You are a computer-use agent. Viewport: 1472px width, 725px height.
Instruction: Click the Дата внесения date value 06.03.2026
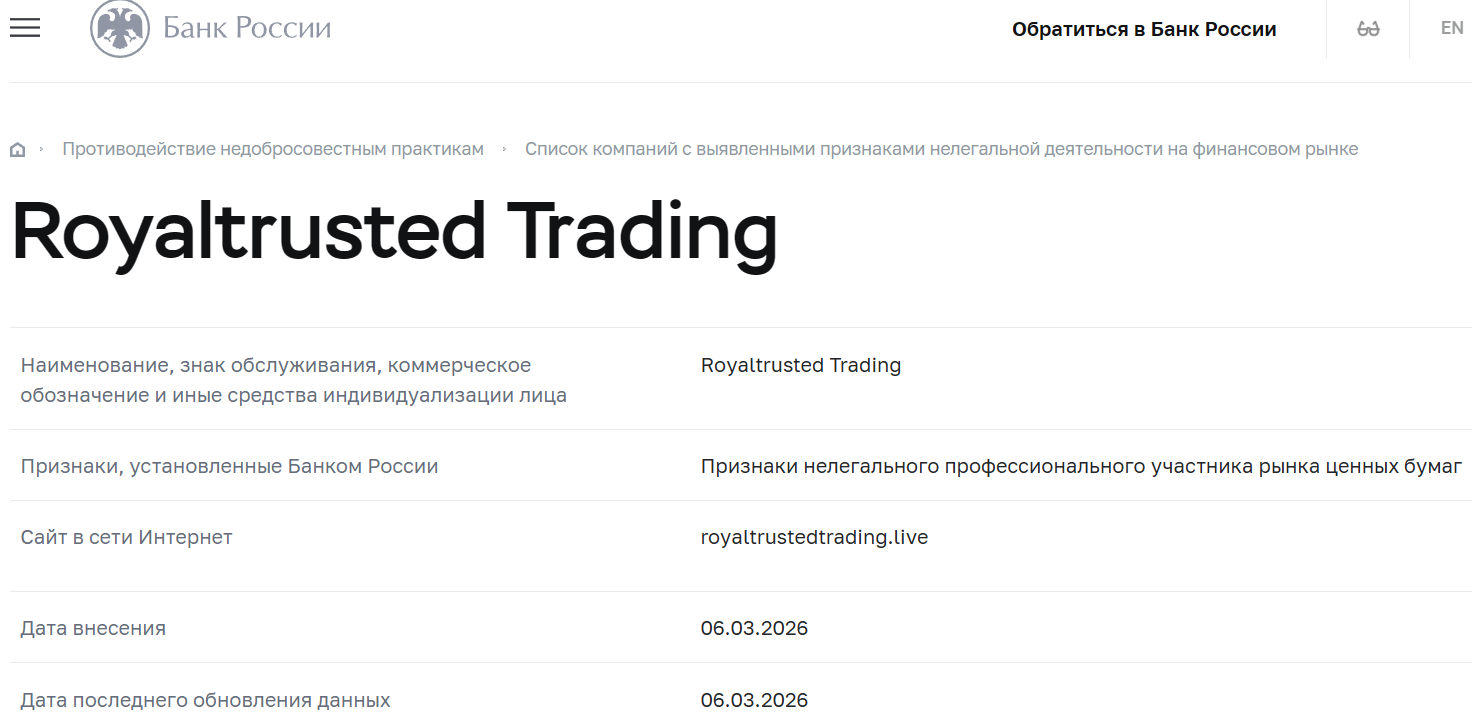(x=755, y=628)
